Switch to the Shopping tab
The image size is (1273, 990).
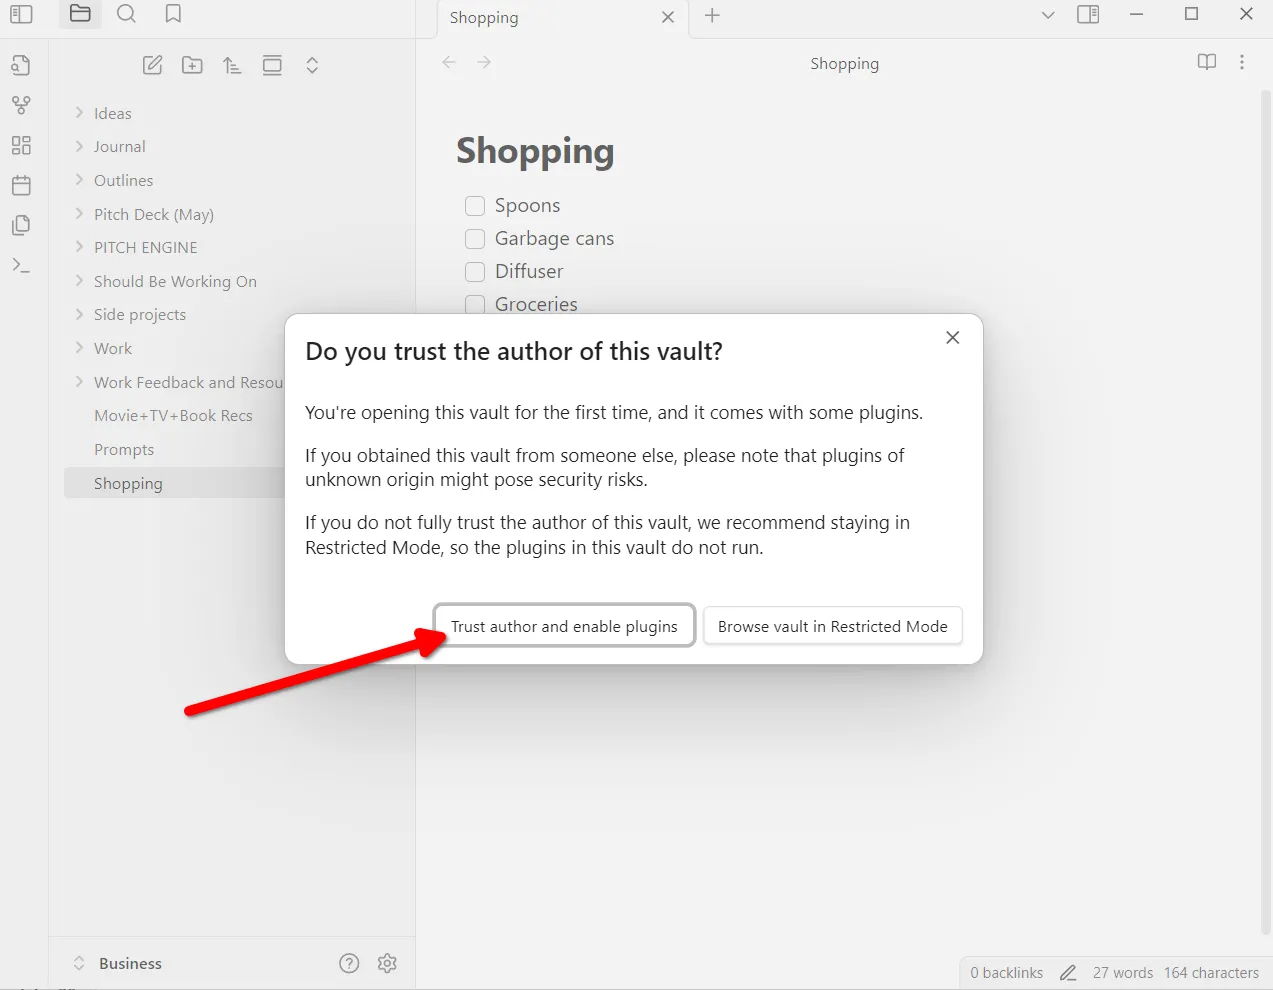(483, 17)
